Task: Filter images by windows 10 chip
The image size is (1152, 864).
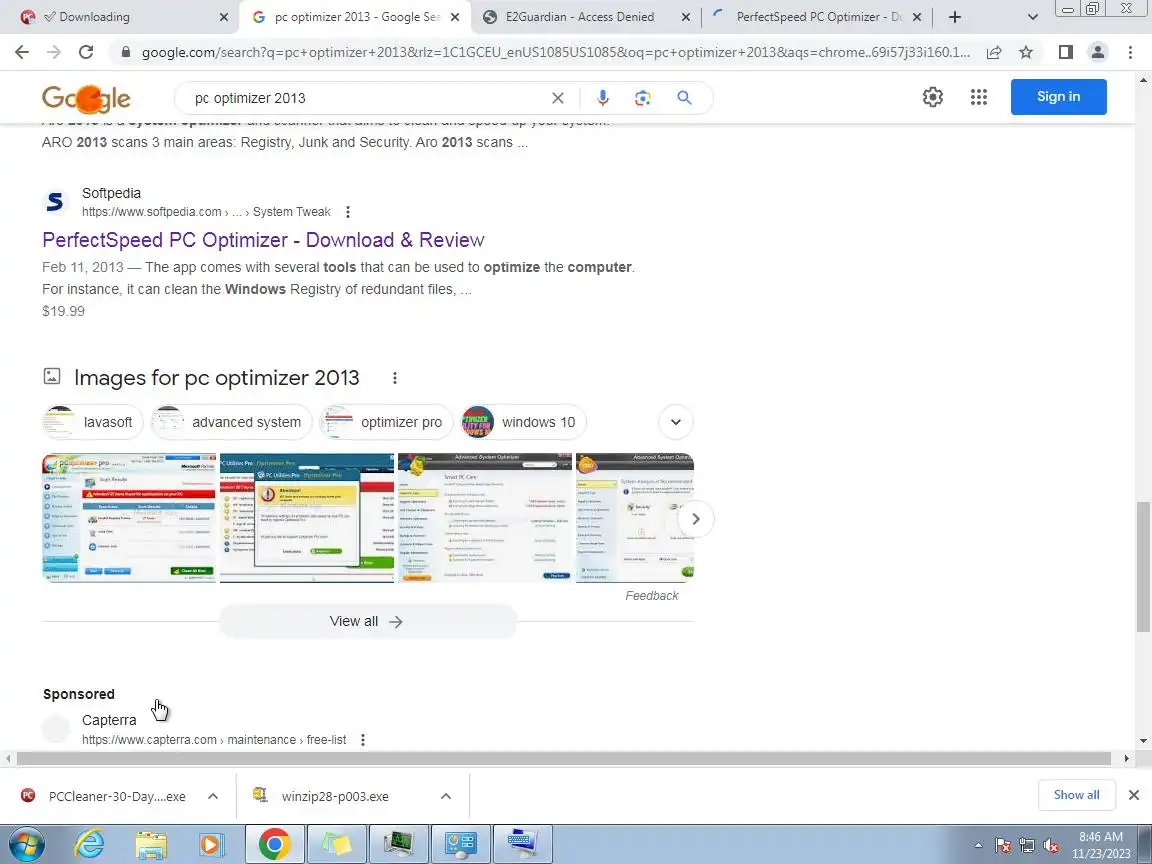Action: coord(523,422)
